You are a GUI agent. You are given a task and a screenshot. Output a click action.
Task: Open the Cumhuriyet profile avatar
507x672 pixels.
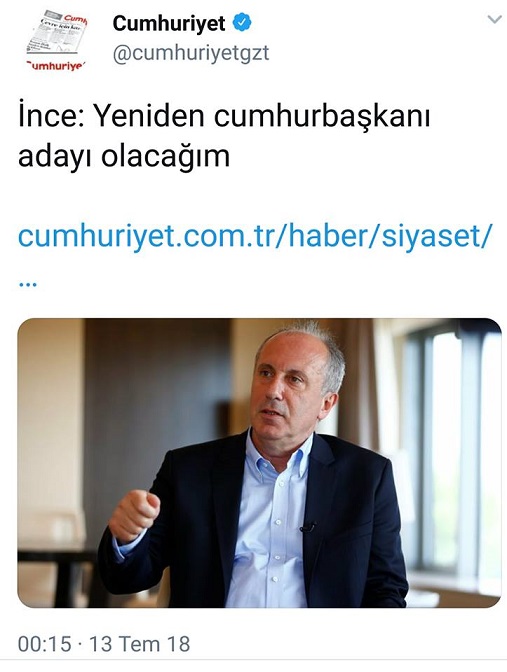(x=57, y=41)
